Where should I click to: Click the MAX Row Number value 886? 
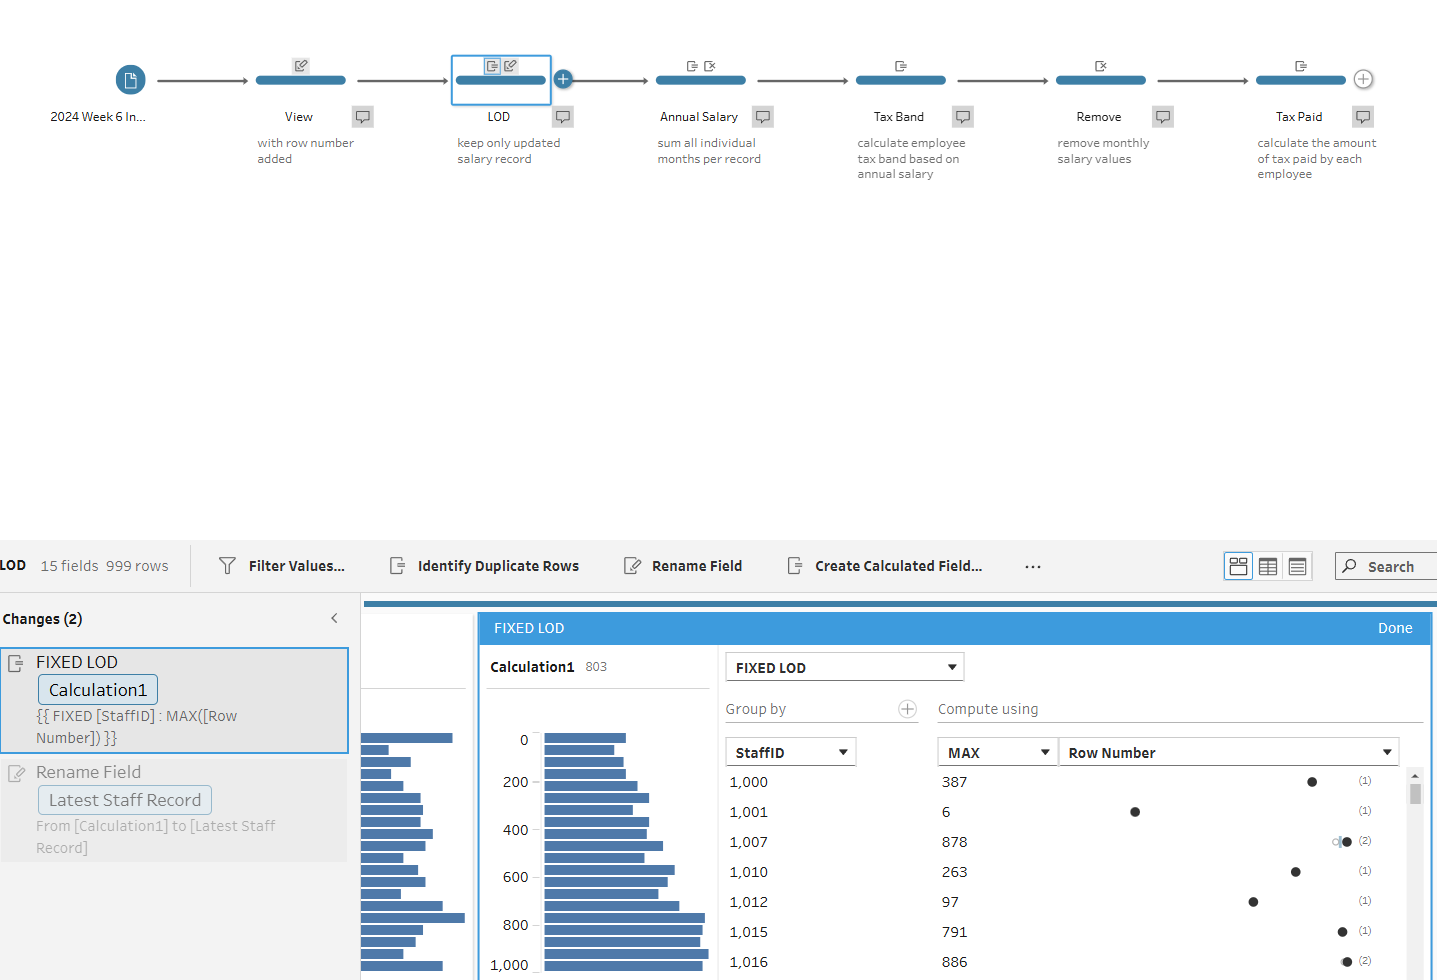pos(954,962)
